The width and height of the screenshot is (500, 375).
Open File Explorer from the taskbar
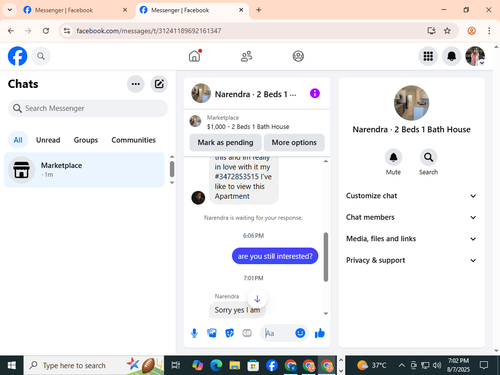(x=234, y=366)
